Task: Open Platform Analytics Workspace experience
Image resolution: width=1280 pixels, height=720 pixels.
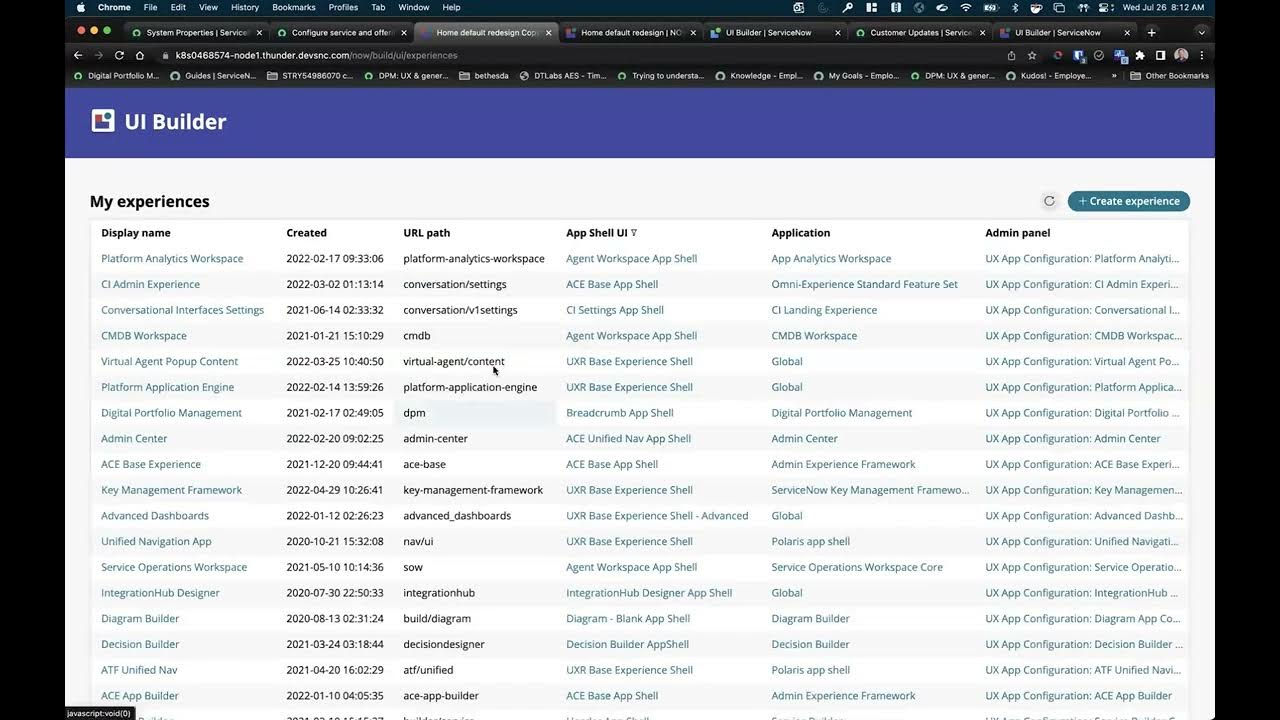Action: 172,258
